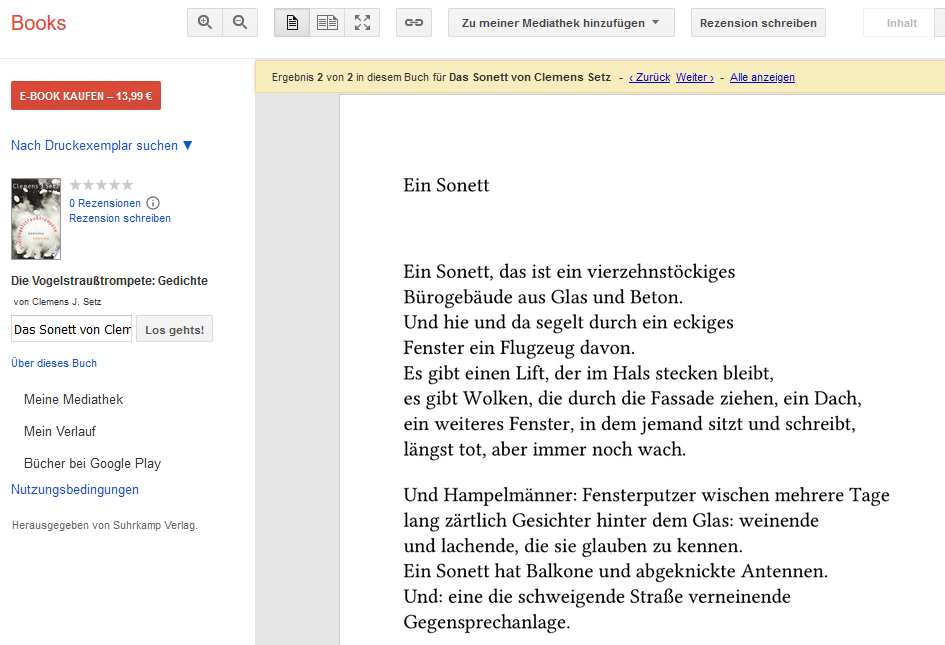Click the word 'Gegensprechanlage.' in the poem
The image size is (945, 645).
pyautogui.click(x=486, y=621)
